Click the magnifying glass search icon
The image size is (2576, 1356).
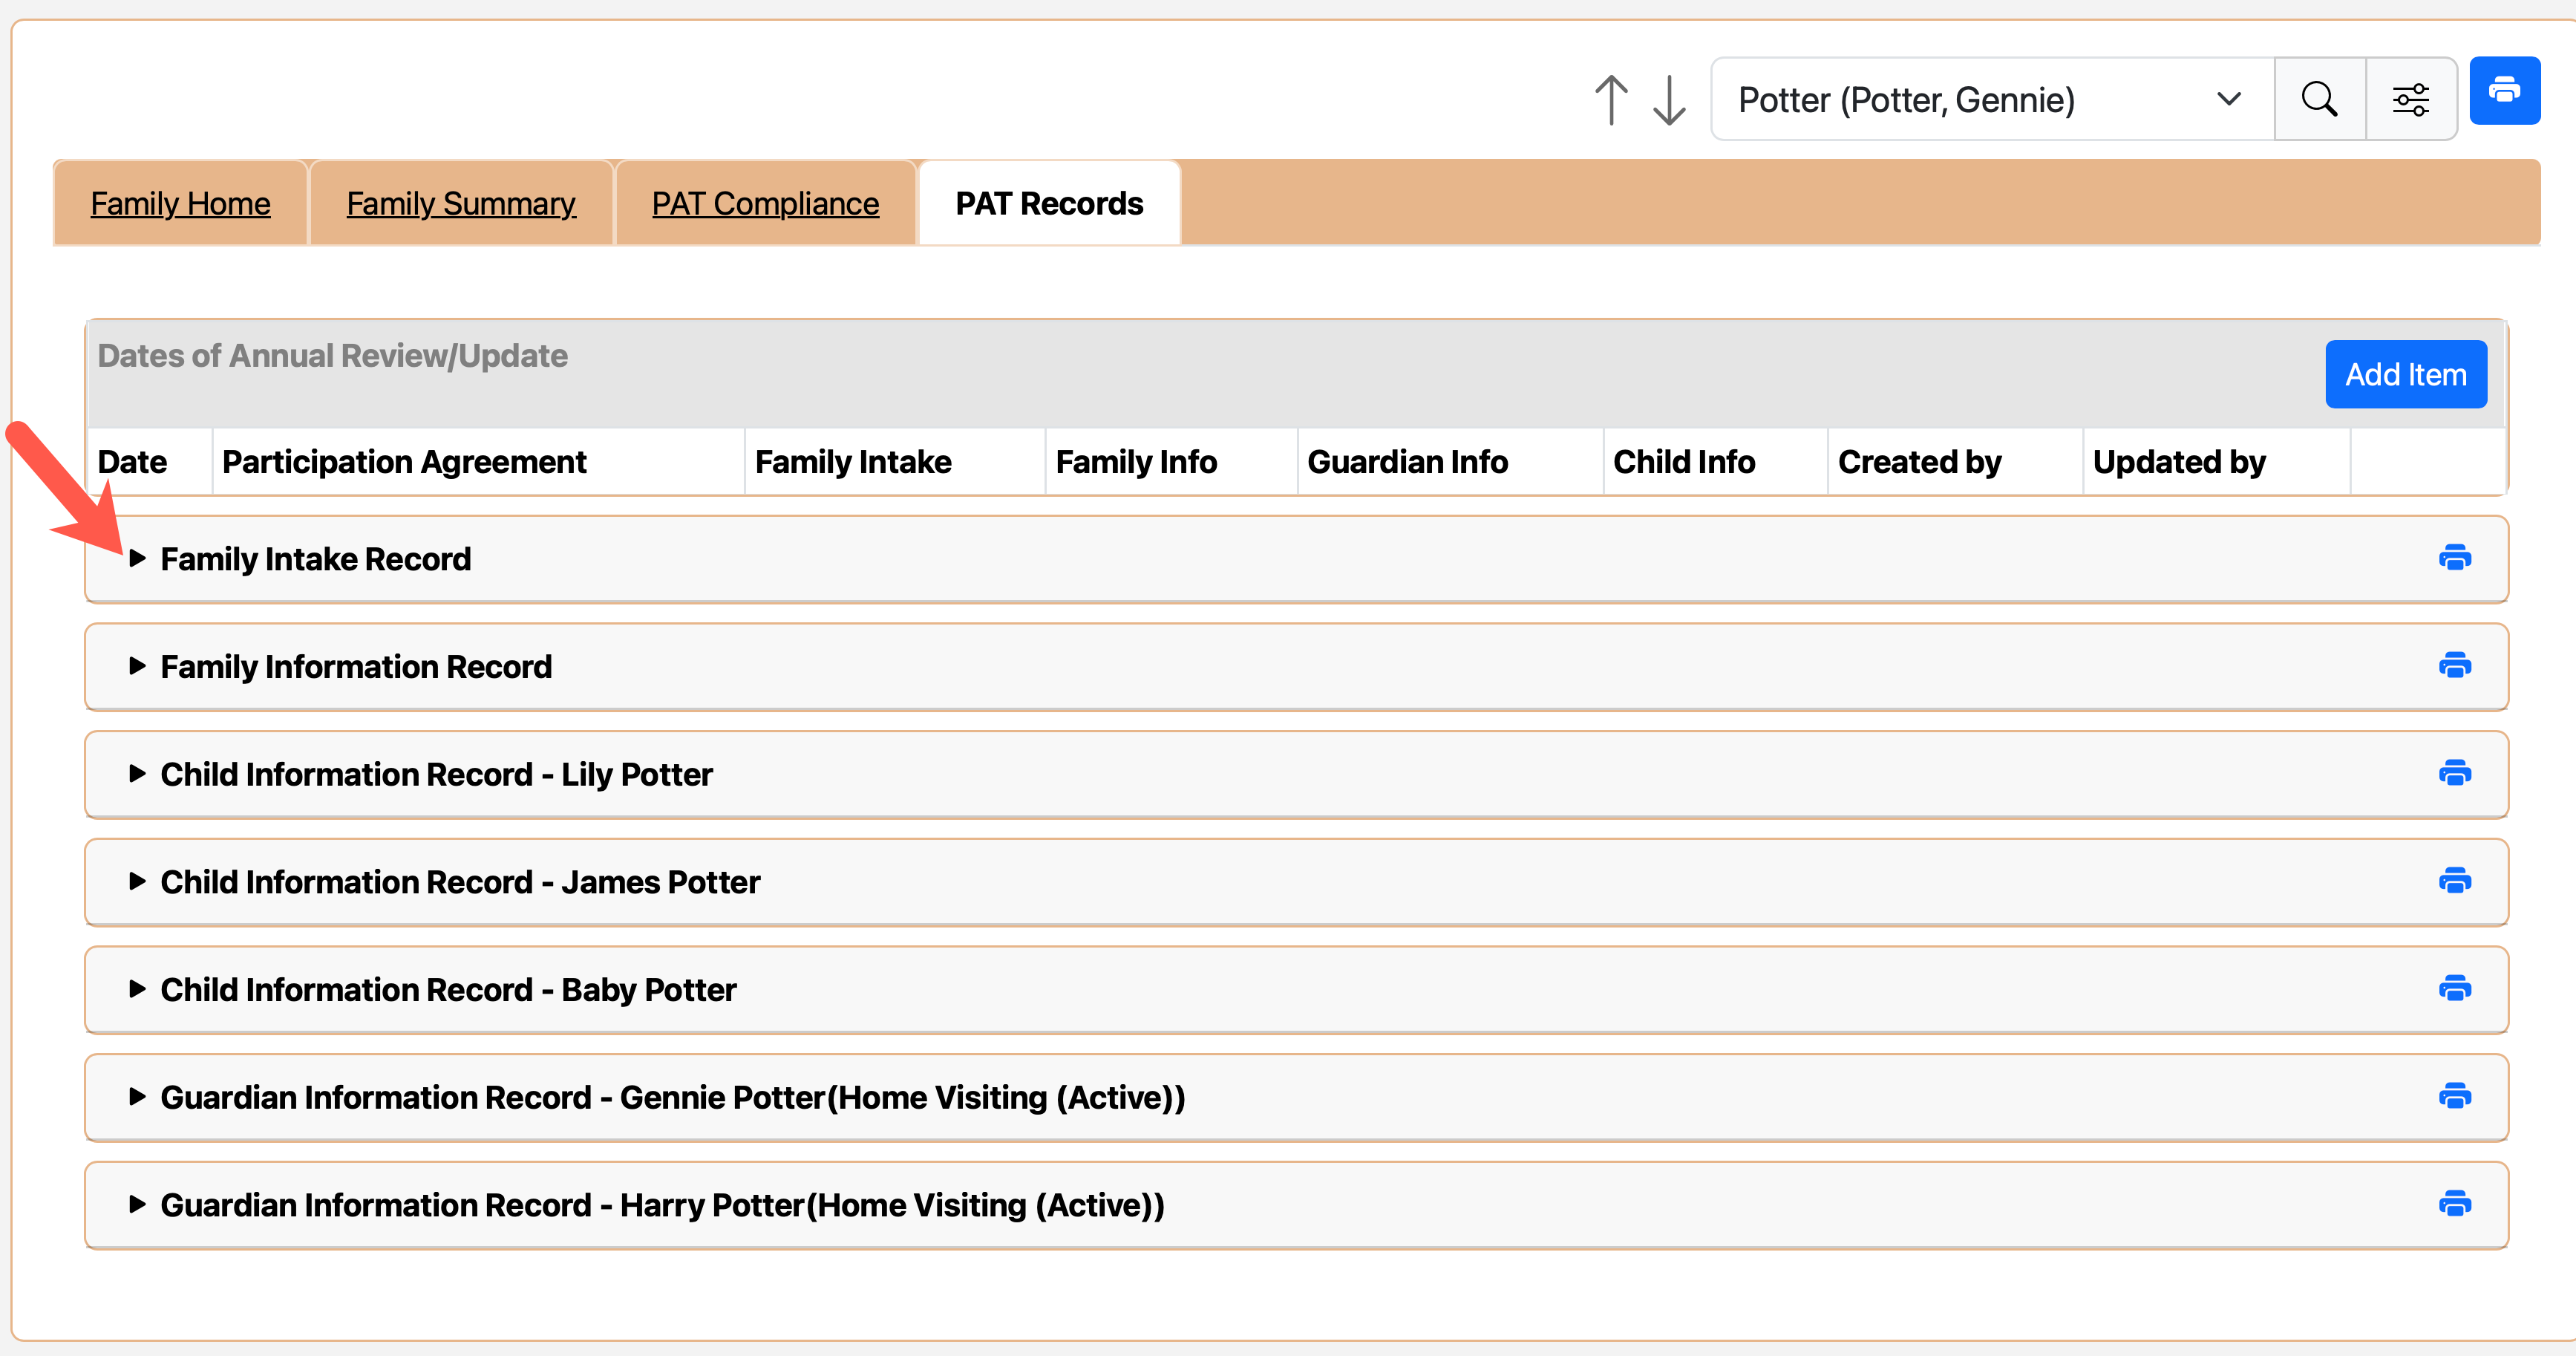tap(2319, 100)
